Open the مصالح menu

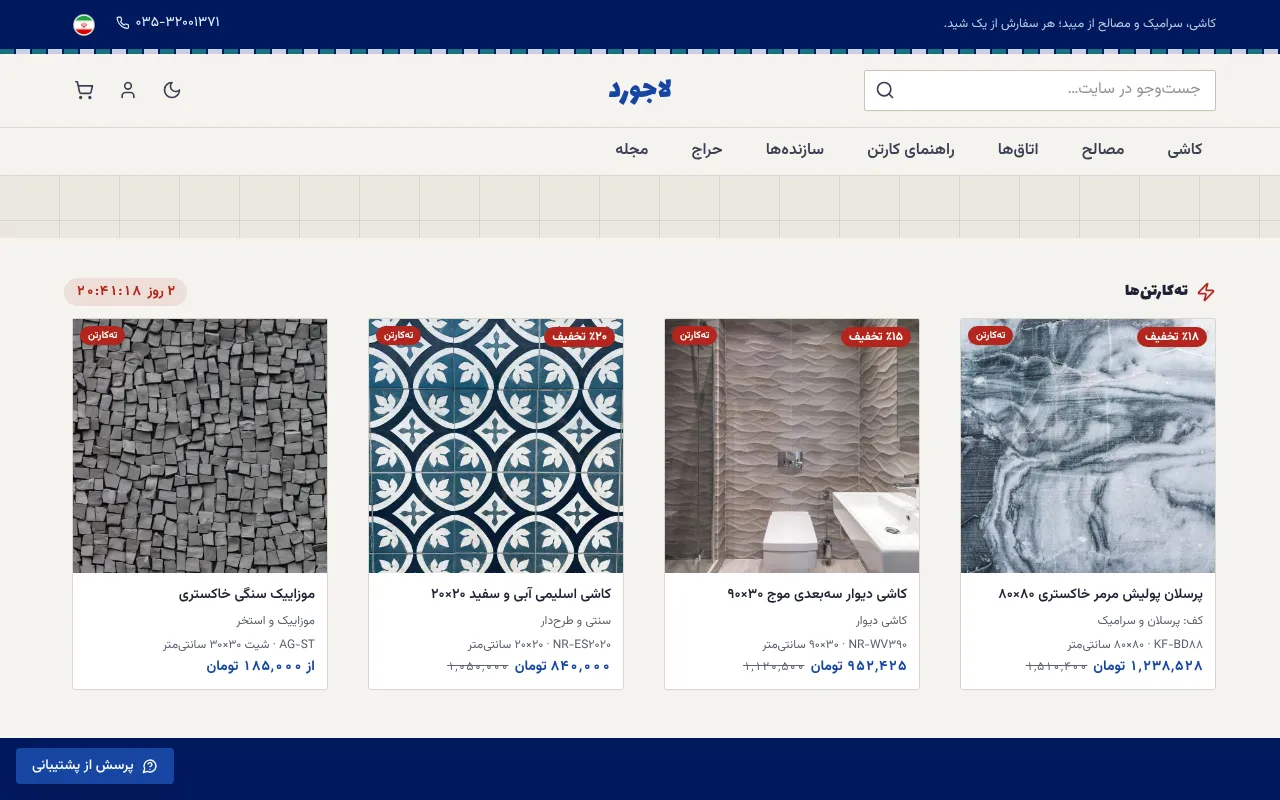(1103, 150)
